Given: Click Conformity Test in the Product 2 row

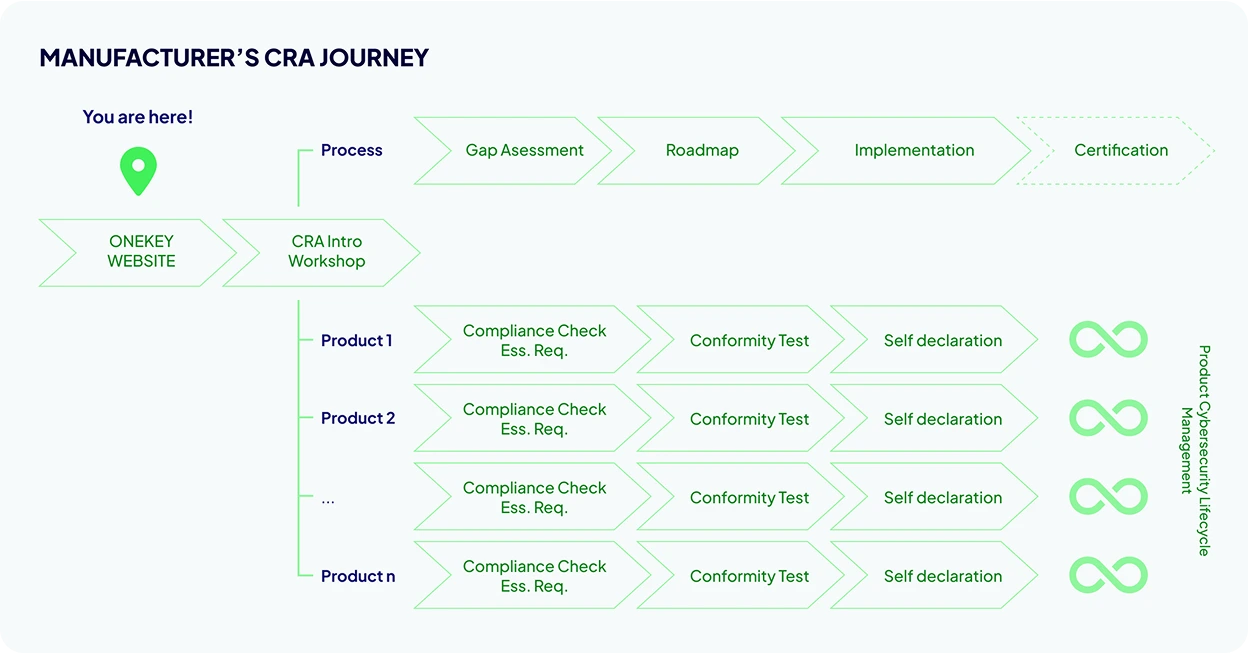Looking at the screenshot, I should [741, 419].
